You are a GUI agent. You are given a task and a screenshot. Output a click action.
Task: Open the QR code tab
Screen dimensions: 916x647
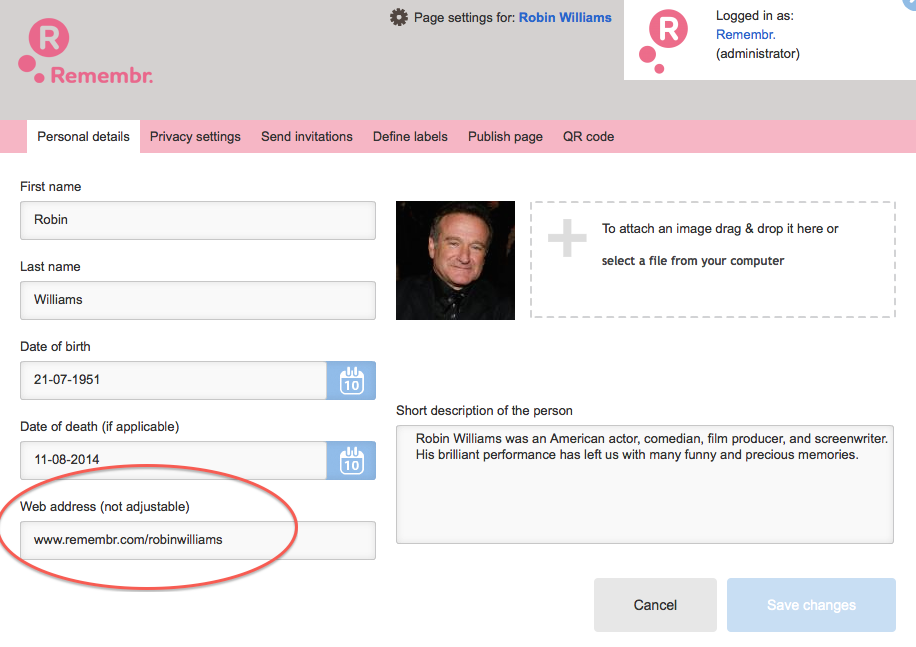(588, 137)
